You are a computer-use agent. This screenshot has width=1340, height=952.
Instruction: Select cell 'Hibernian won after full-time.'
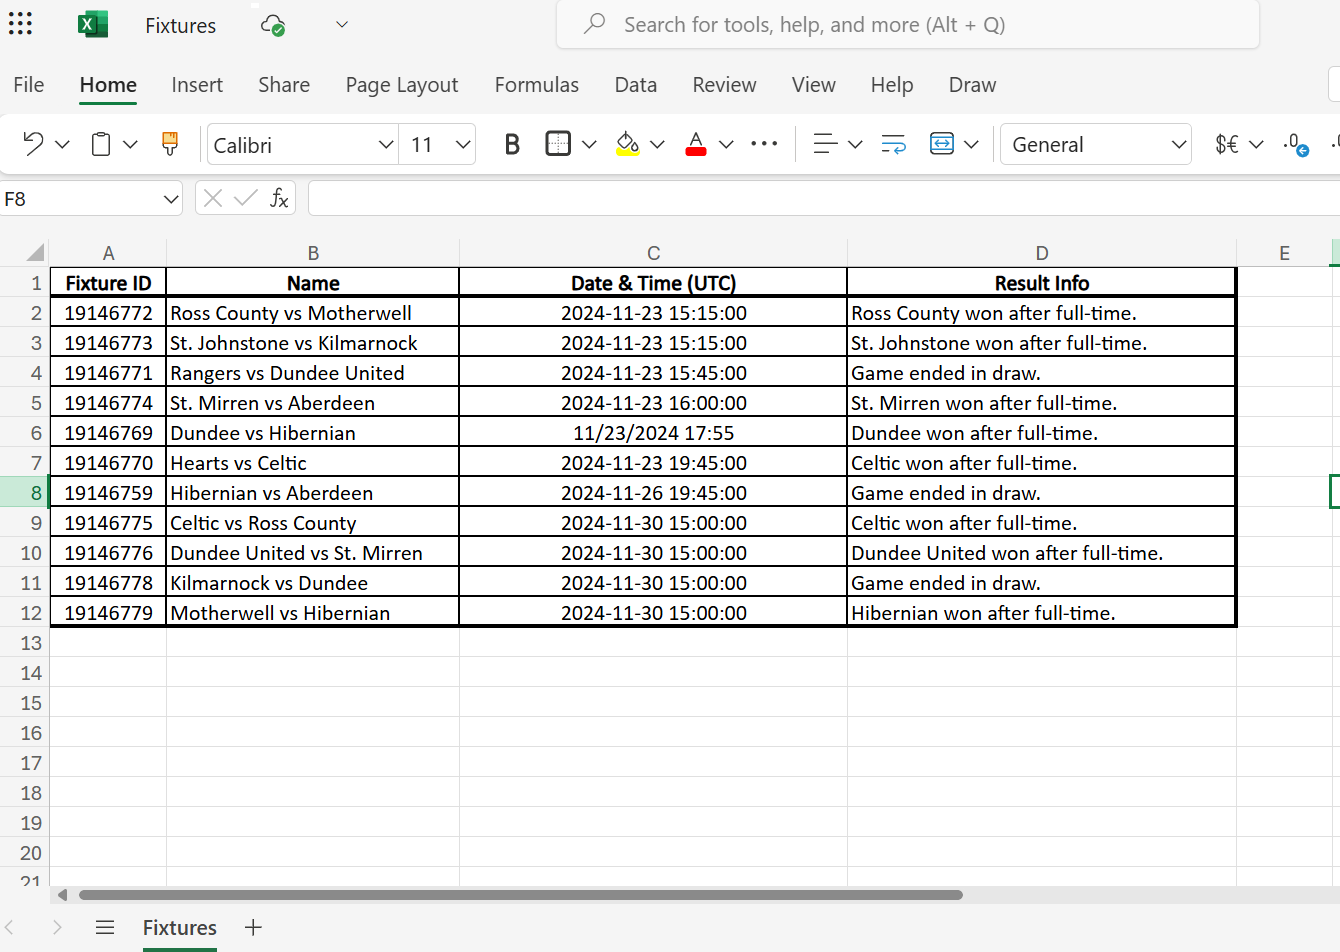1041,612
